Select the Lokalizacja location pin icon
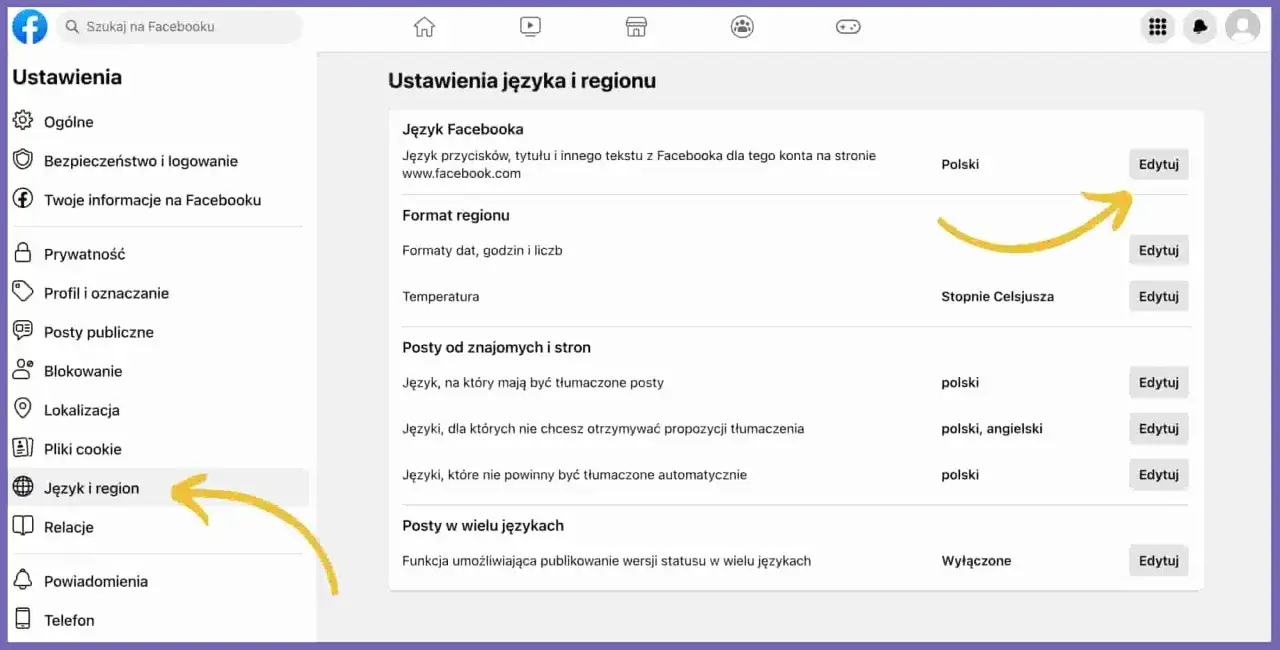The width and height of the screenshot is (1280, 650). [x=22, y=409]
